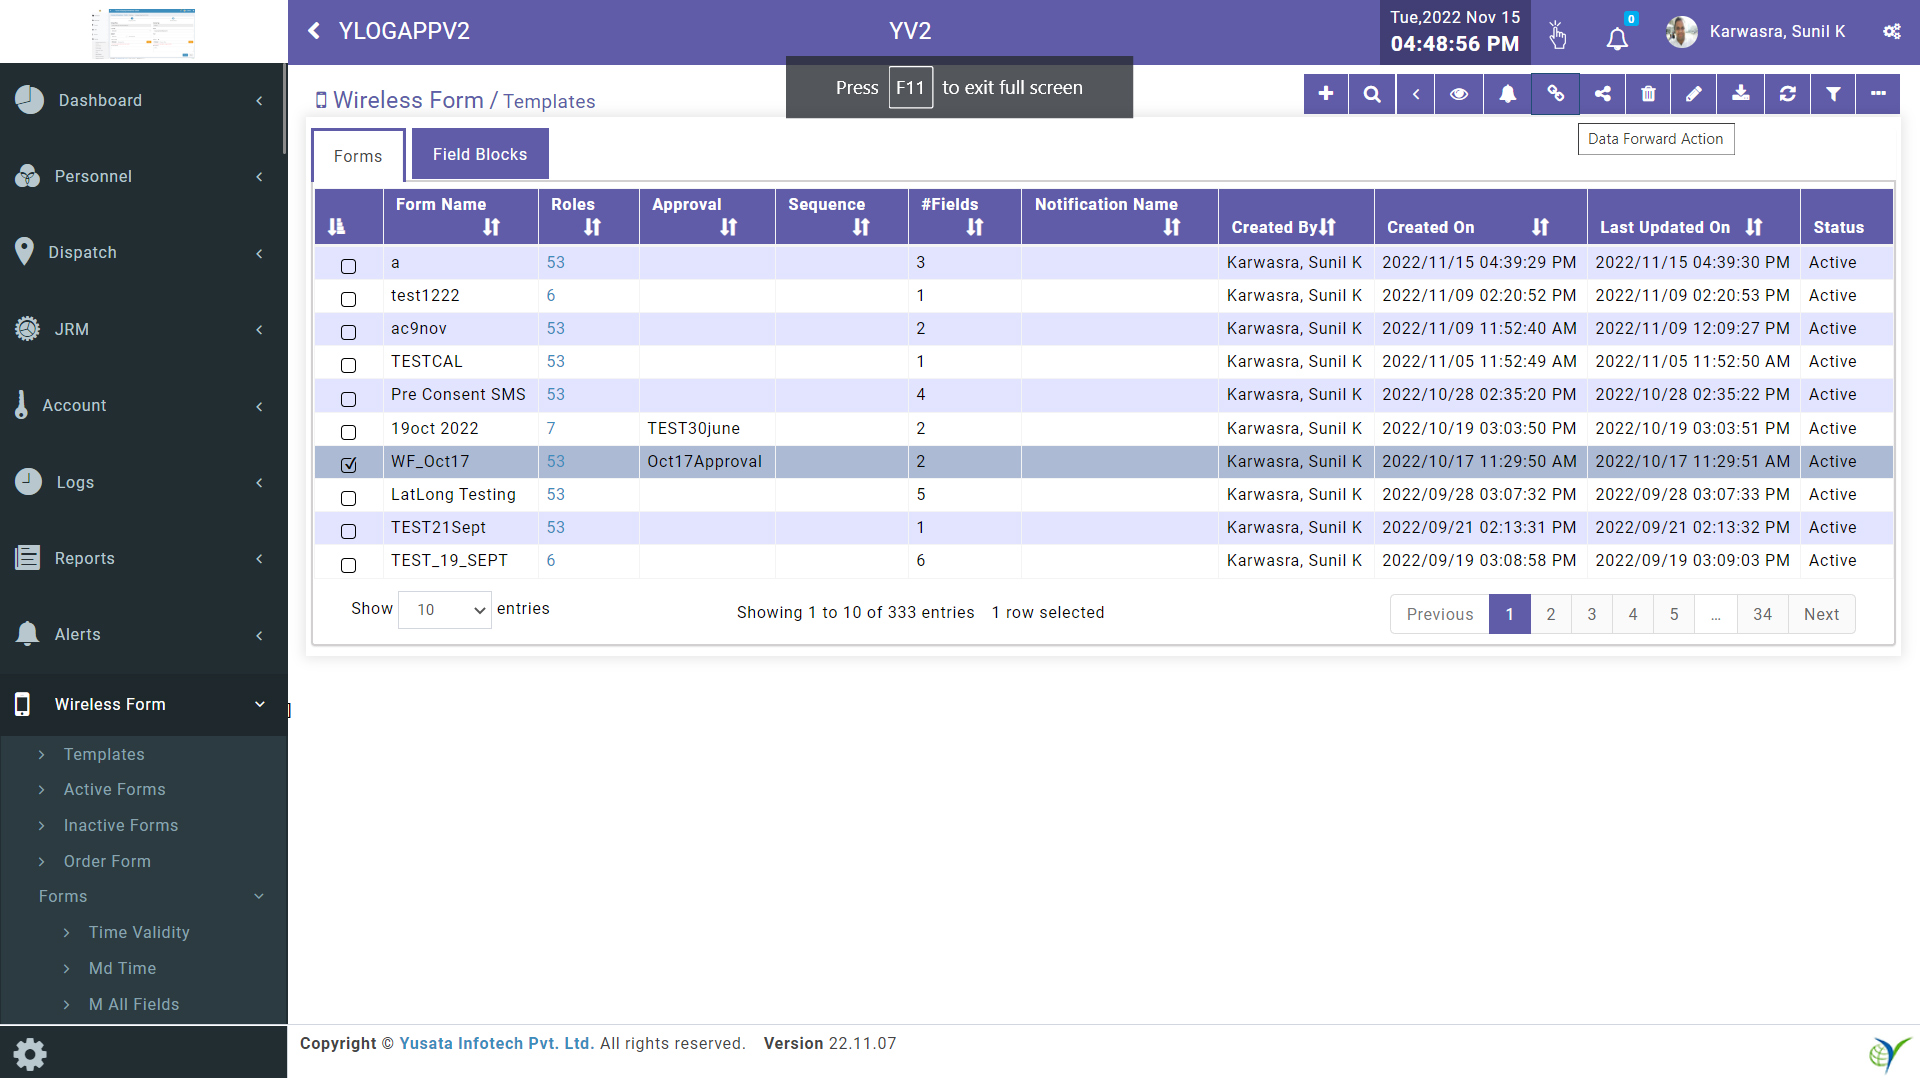Viewport: 1920px width, 1080px height.
Task: Click the refresh icon in toolbar
Action: (1788, 94)
